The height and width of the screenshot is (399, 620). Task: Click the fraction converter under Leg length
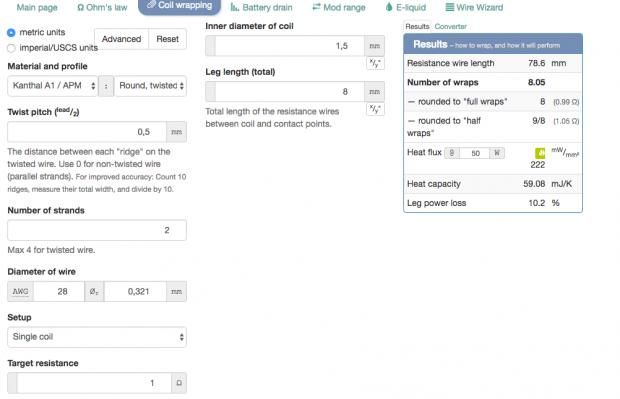375,109
